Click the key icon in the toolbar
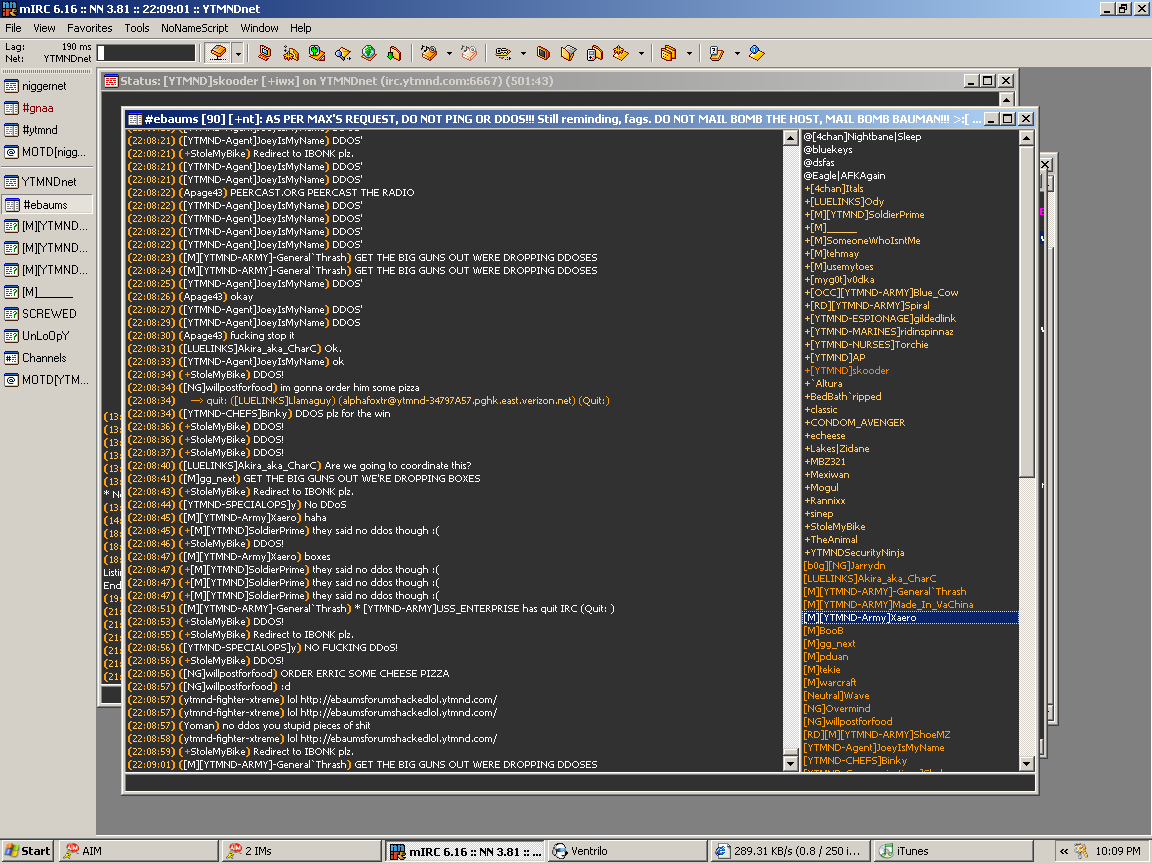 coord(501,53)
